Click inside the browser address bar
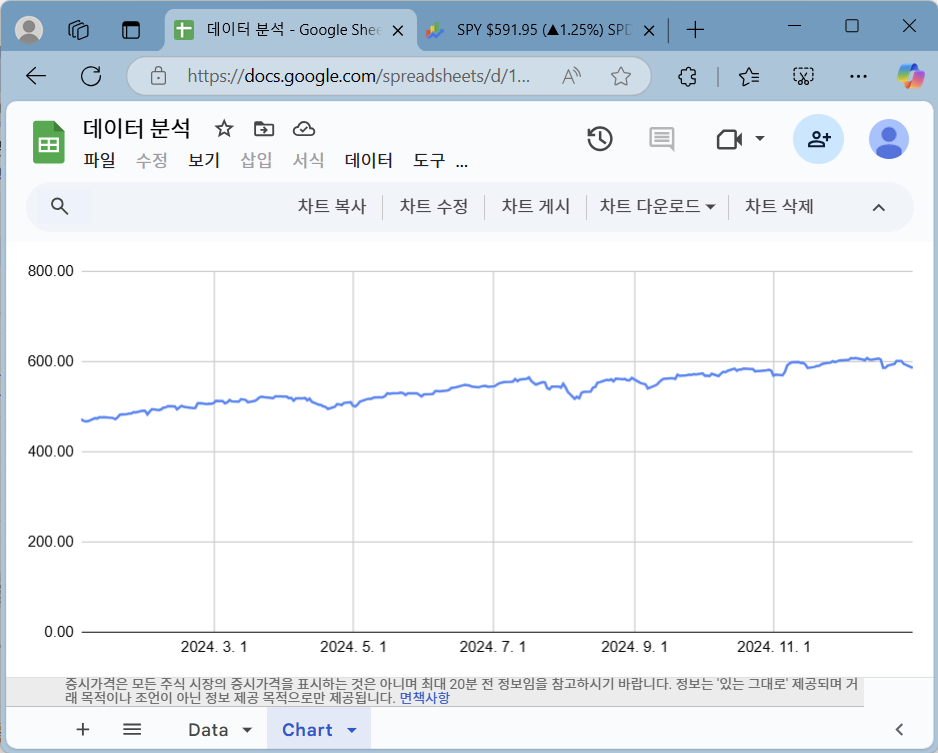The image size is (938, 753). coord(350,75)
